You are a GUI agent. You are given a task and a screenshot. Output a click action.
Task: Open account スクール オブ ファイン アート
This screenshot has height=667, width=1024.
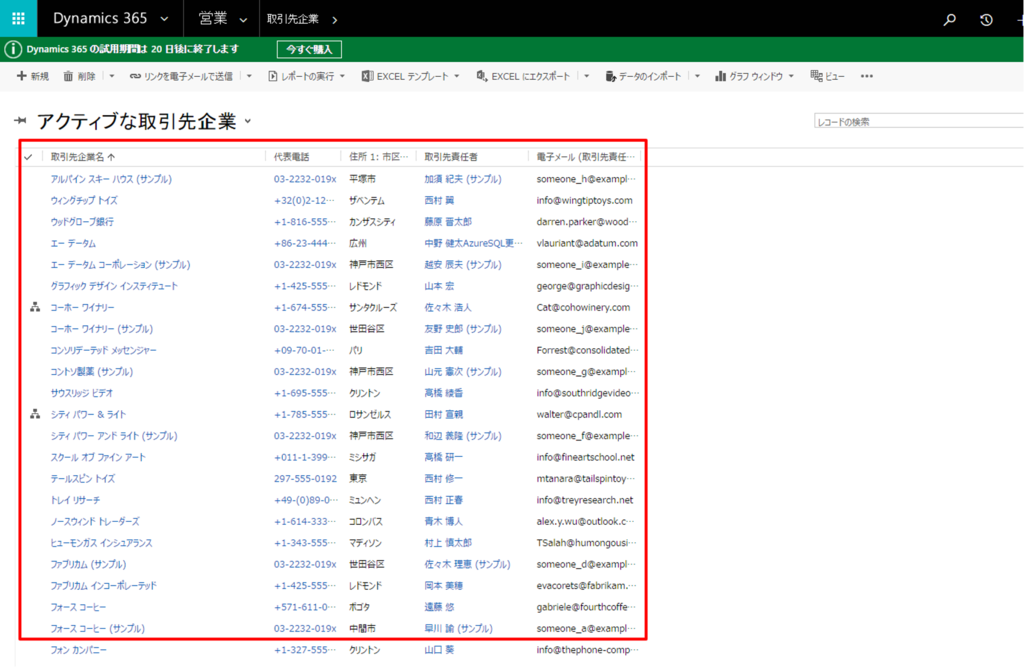(x=98, y=457)
